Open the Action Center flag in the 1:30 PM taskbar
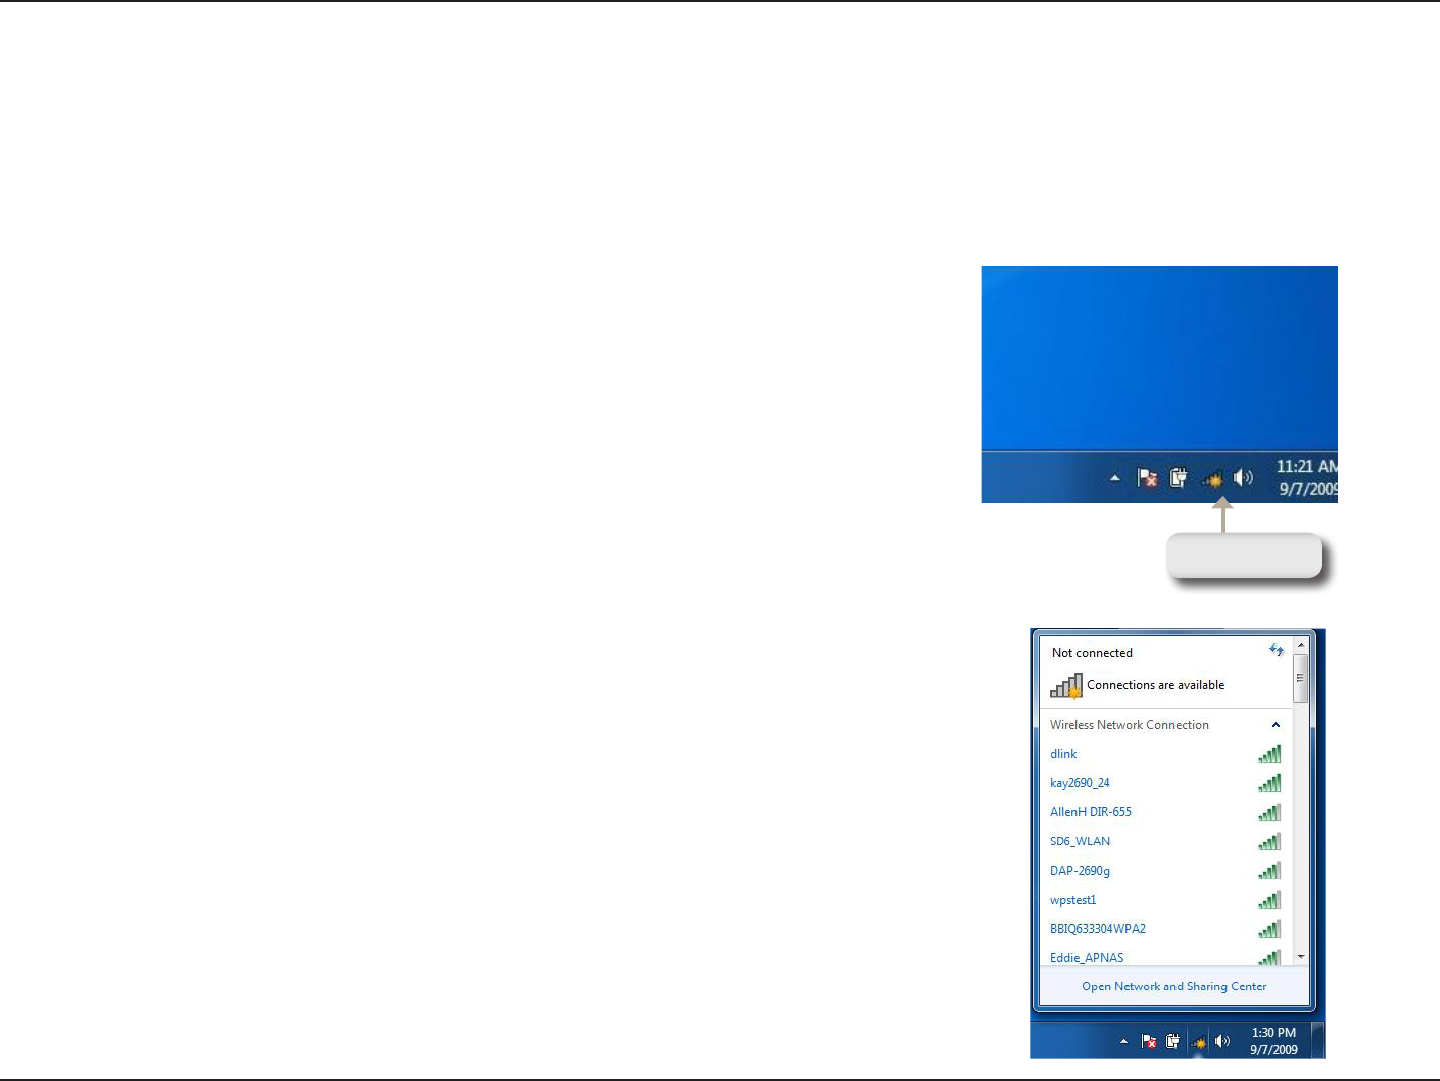 [x=1149, y=1041]
